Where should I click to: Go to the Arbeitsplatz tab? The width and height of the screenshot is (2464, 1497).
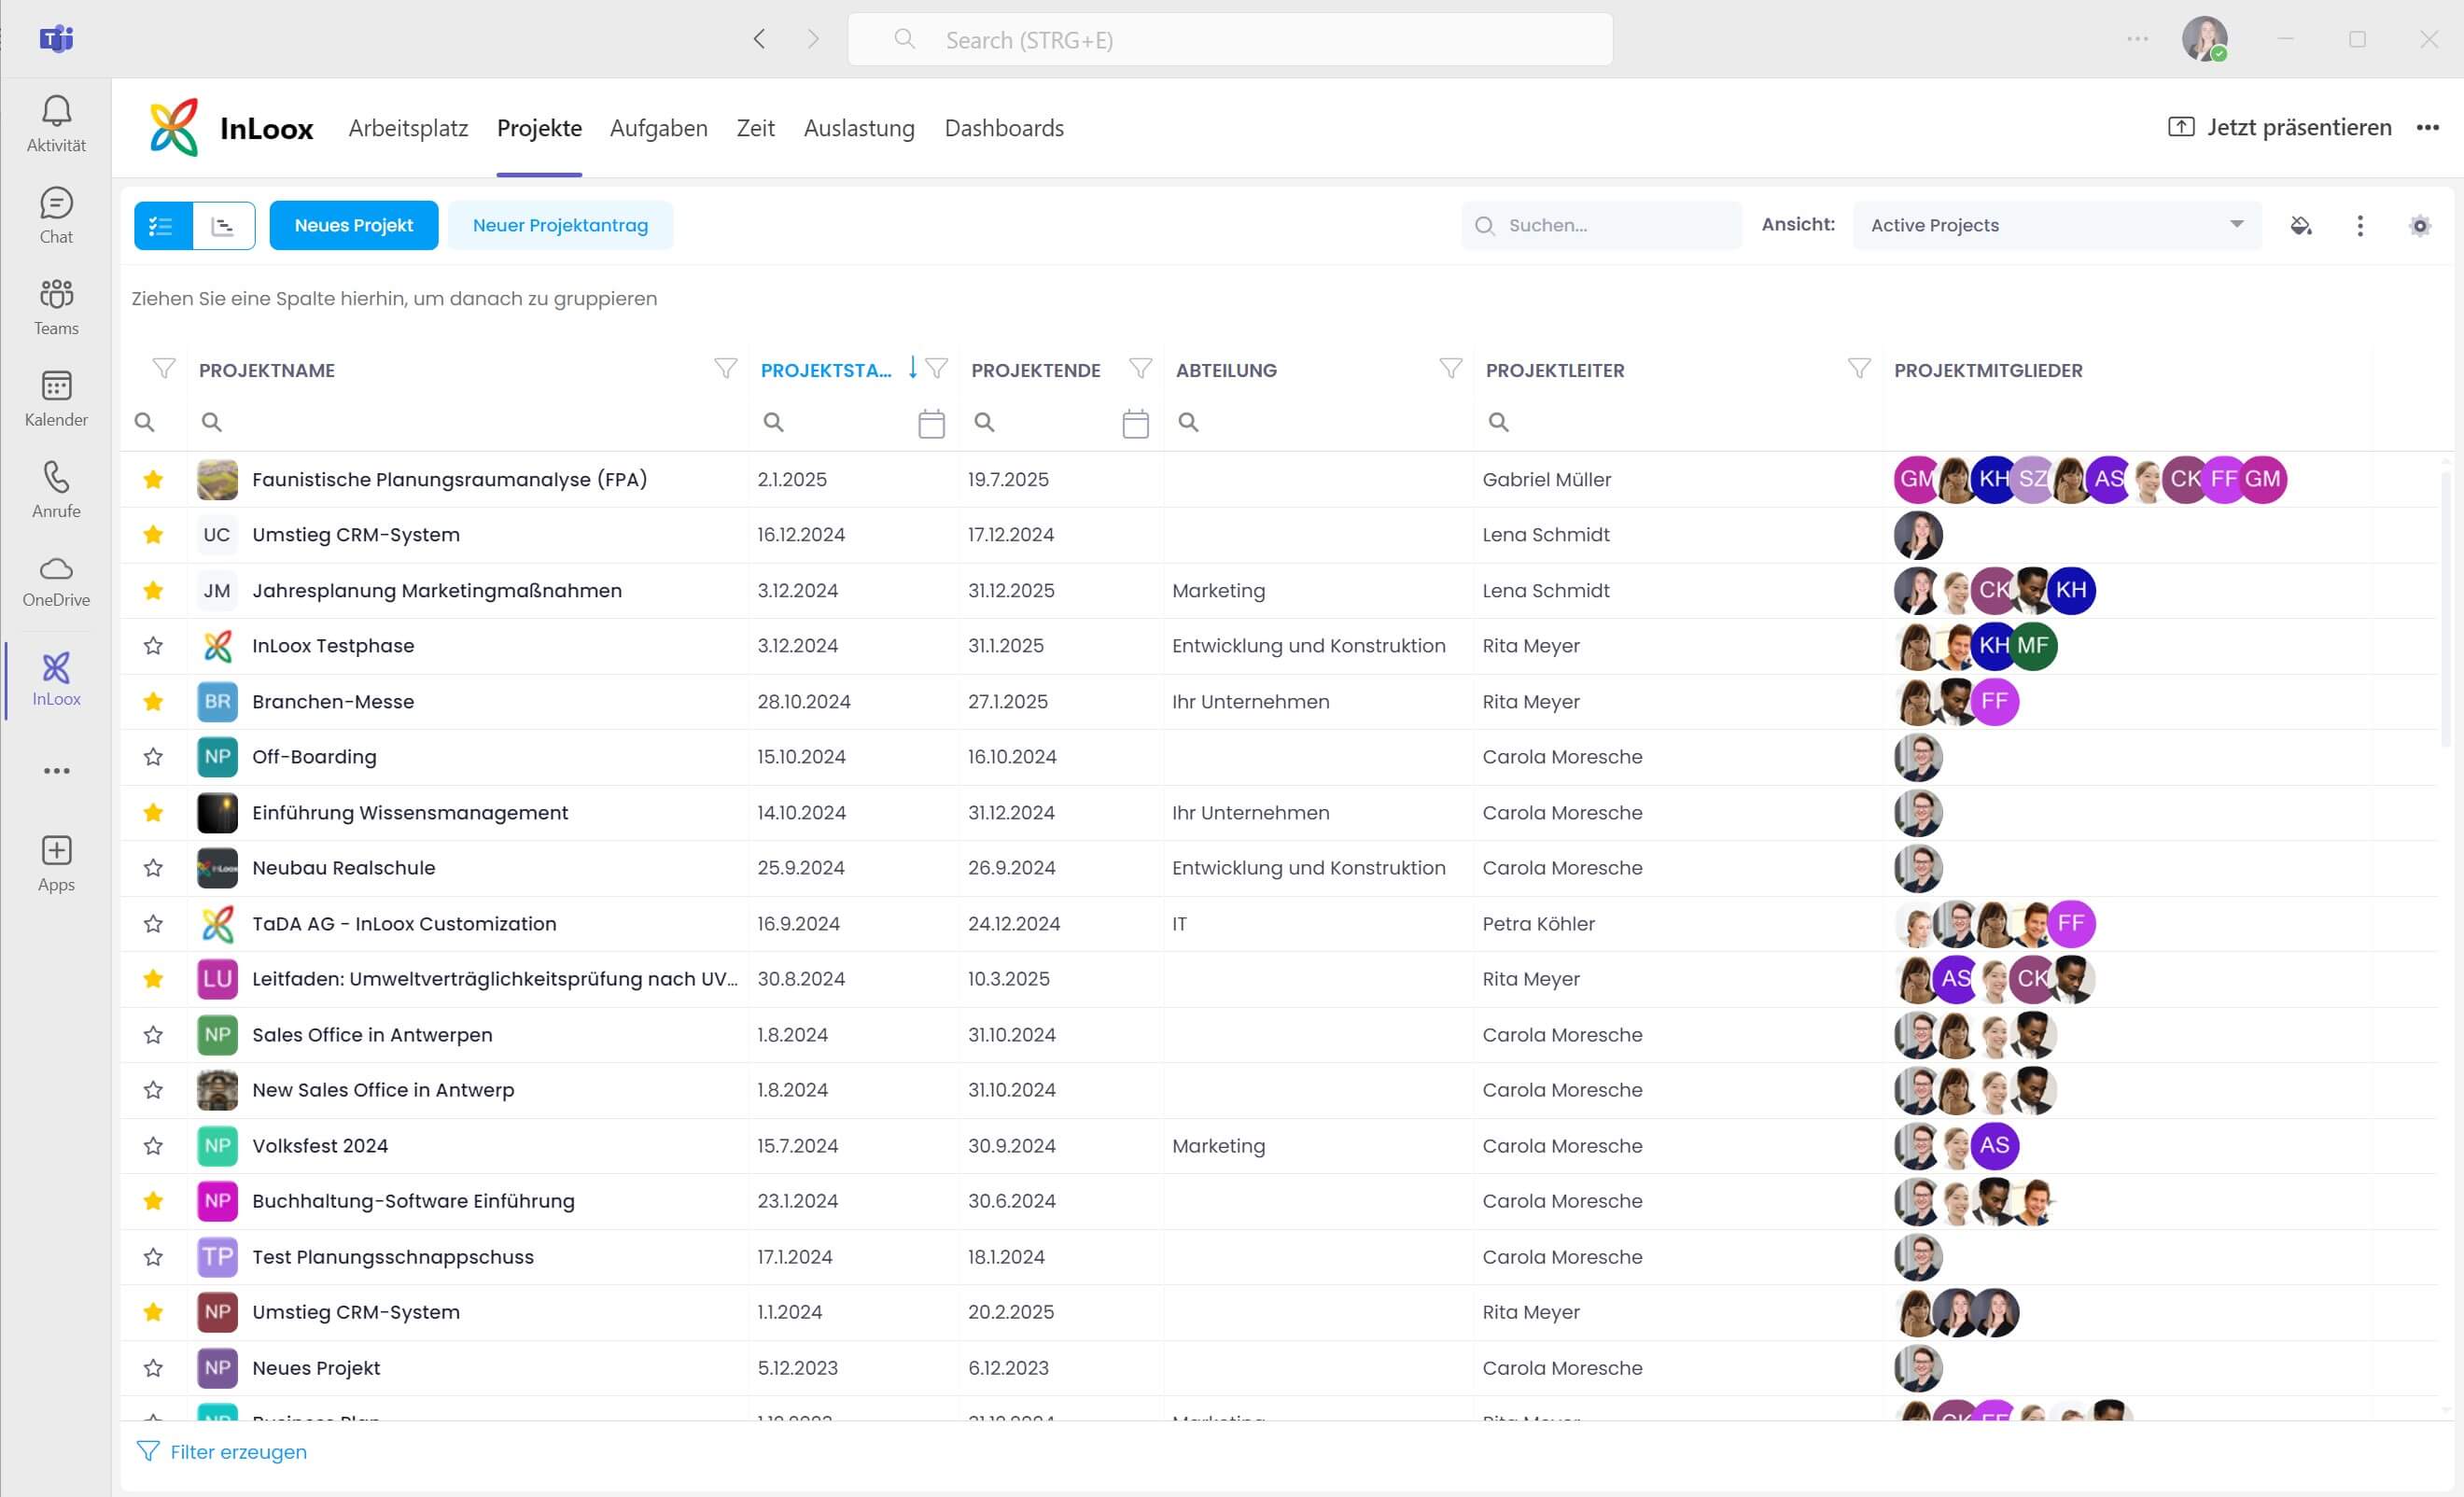pyautogui.click(x=408, y=128)
